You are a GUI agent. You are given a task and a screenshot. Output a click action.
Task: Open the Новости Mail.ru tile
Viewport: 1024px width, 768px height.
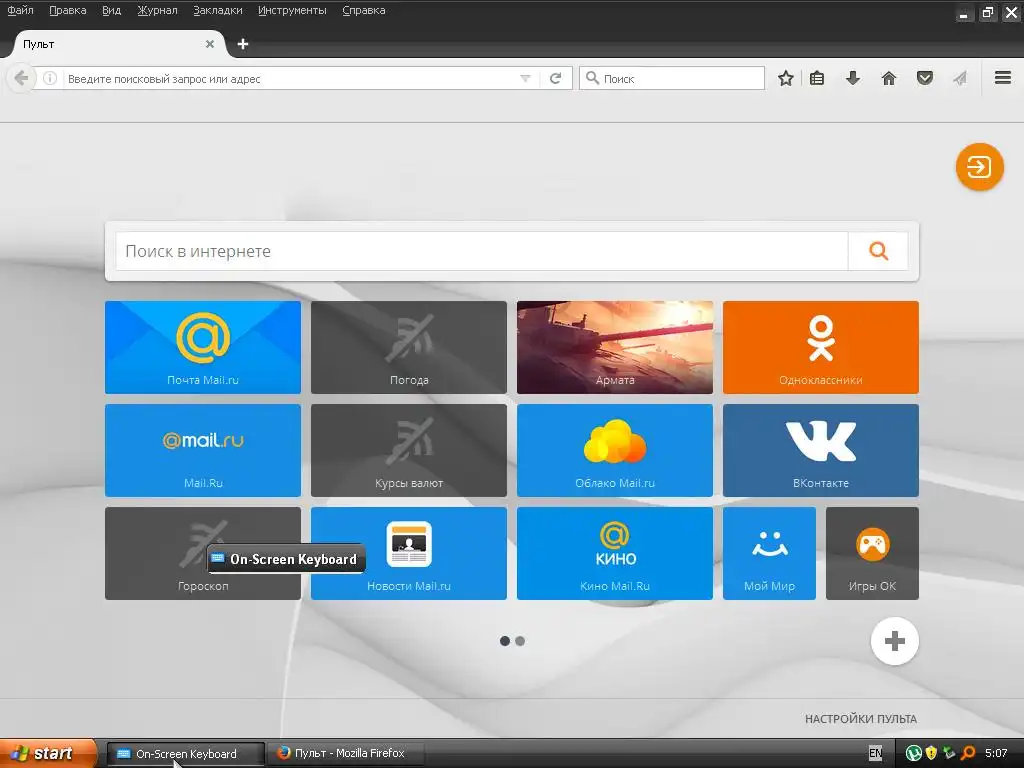coord(409,554)
